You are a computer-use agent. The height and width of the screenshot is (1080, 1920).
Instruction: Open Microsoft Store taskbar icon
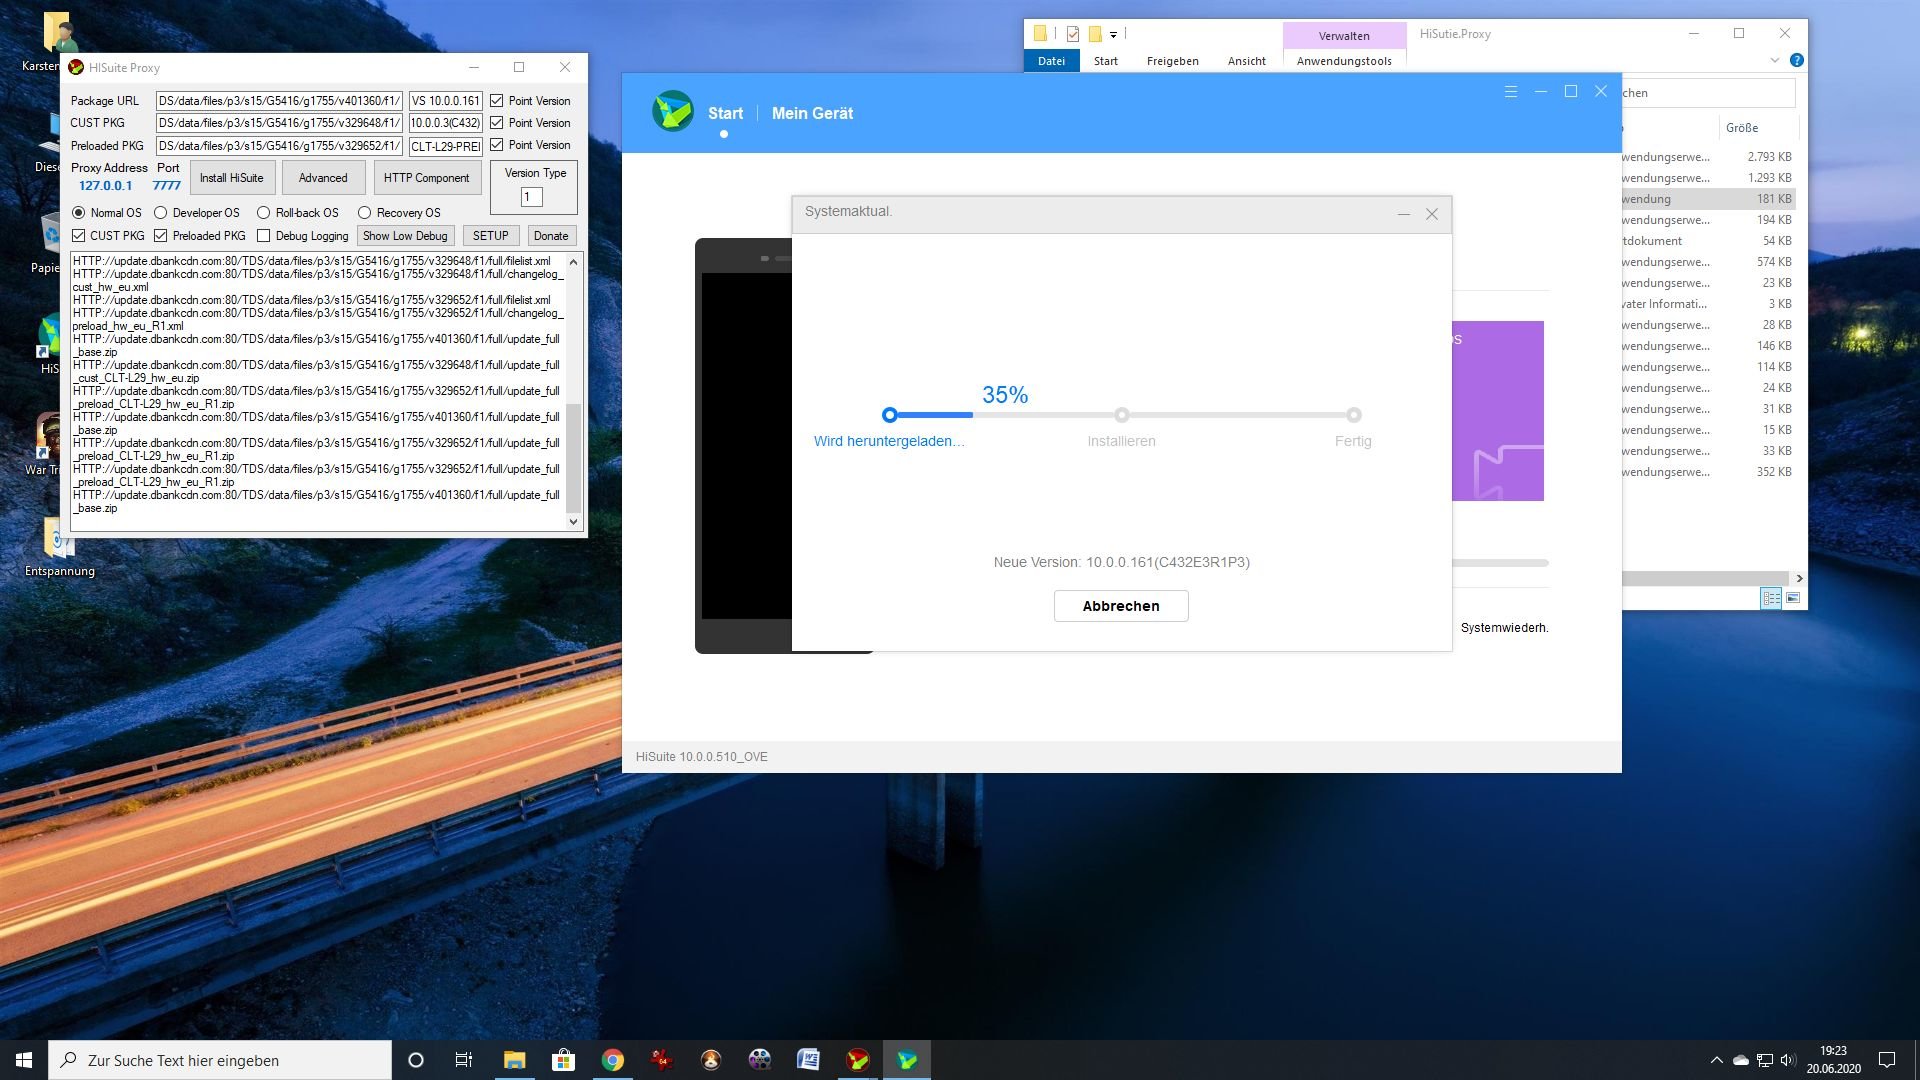[563, 1060]
